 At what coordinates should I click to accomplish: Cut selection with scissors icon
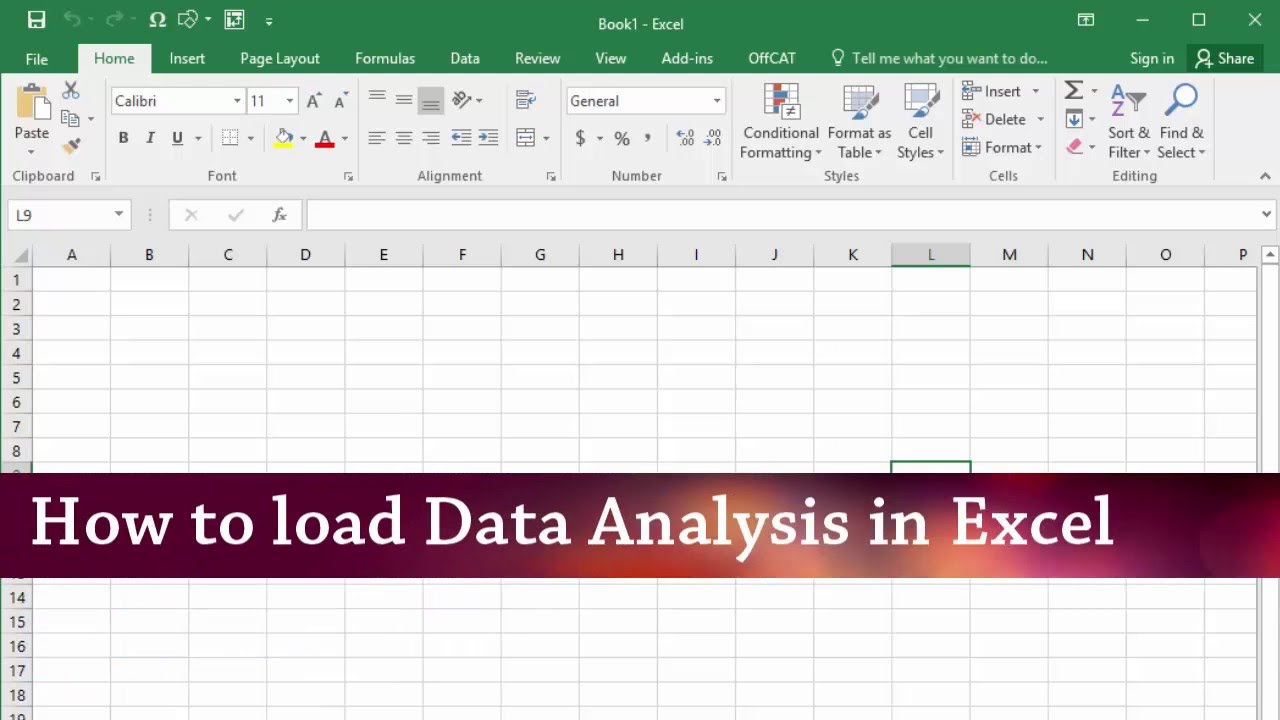70,91
